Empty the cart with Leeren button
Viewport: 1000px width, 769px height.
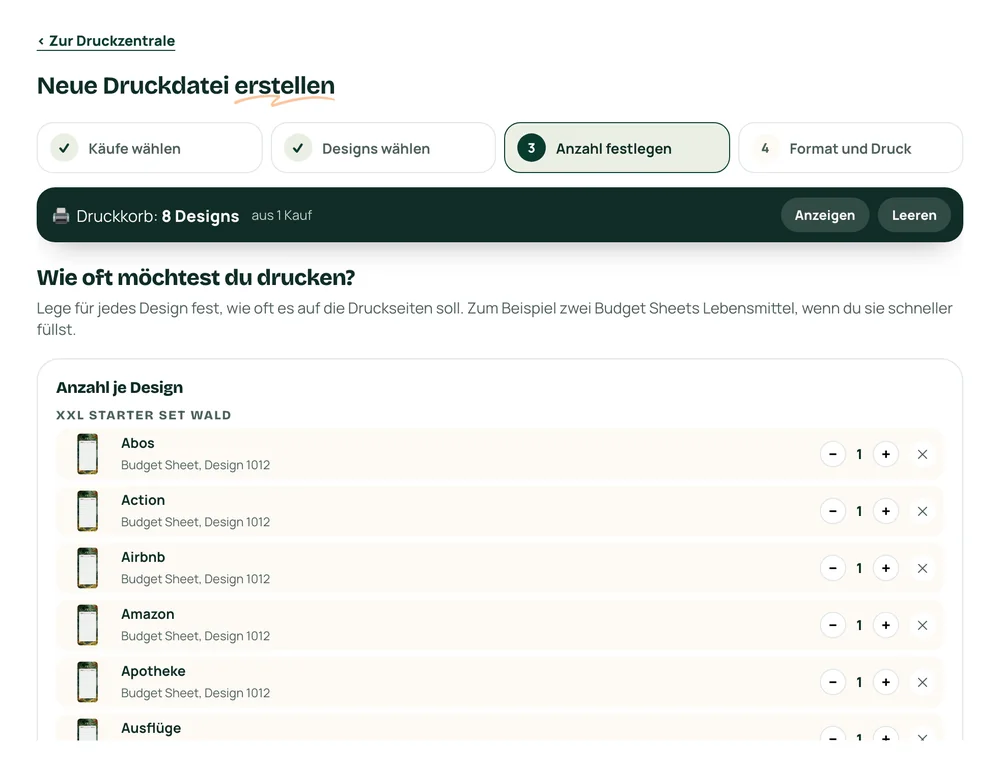tap(914, 215)
